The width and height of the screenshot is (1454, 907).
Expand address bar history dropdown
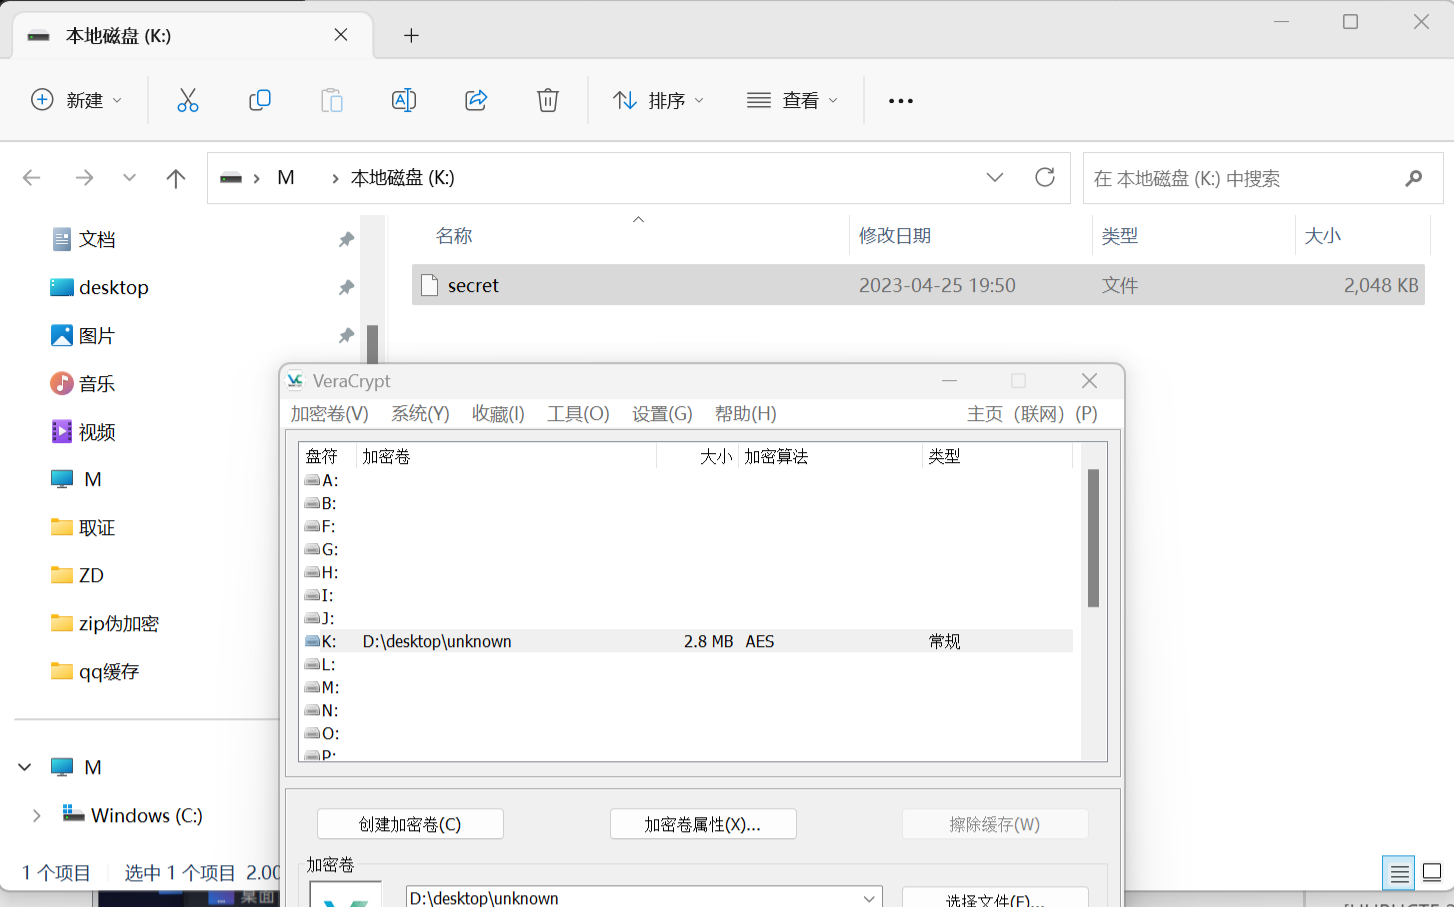click(995, 177)
